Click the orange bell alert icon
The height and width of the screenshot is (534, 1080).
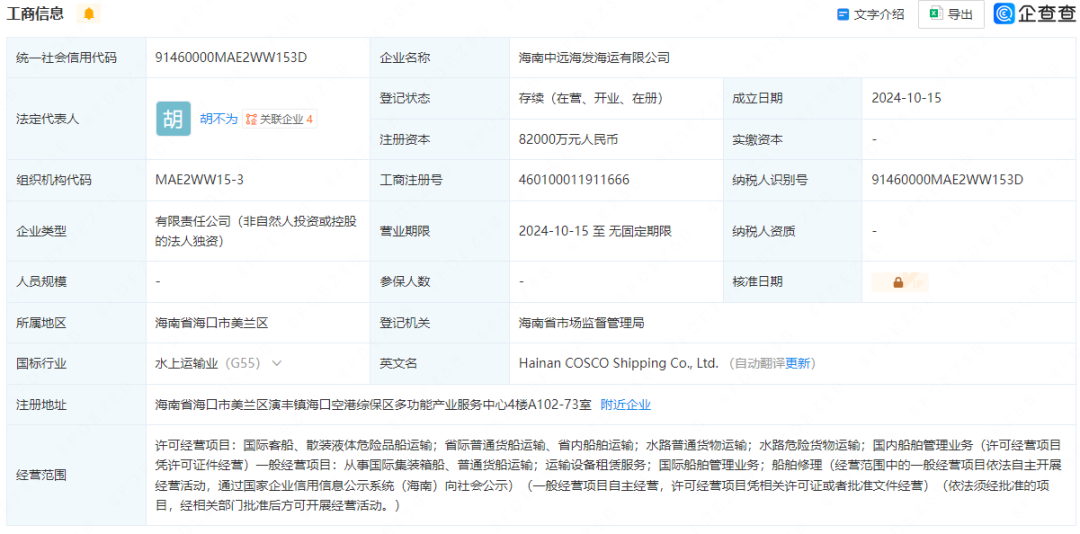89,13
